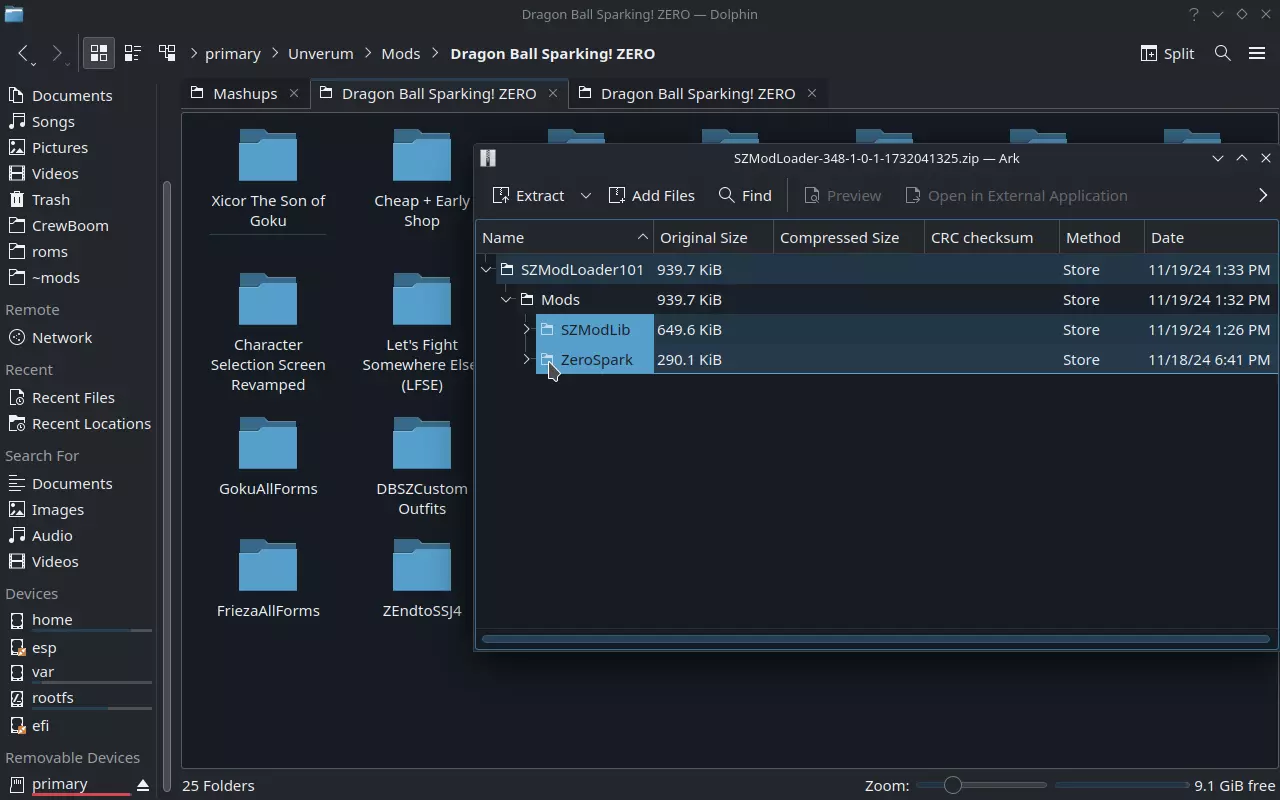Collapse Mods folder tree node
1280x800 pixels.
(x=507, y=300)
